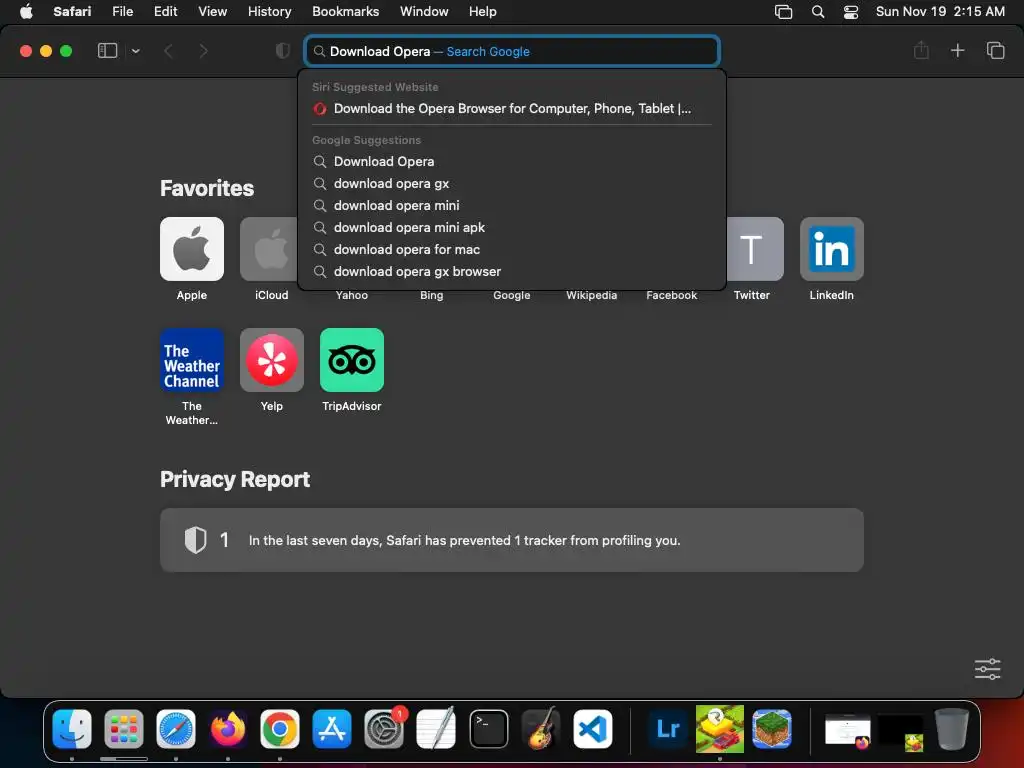Image resolution: width=1024 pixels, height=768 pixels.
Task: Open Finder from the Dock
Action: pyautogui.click(x=72, y=729)
